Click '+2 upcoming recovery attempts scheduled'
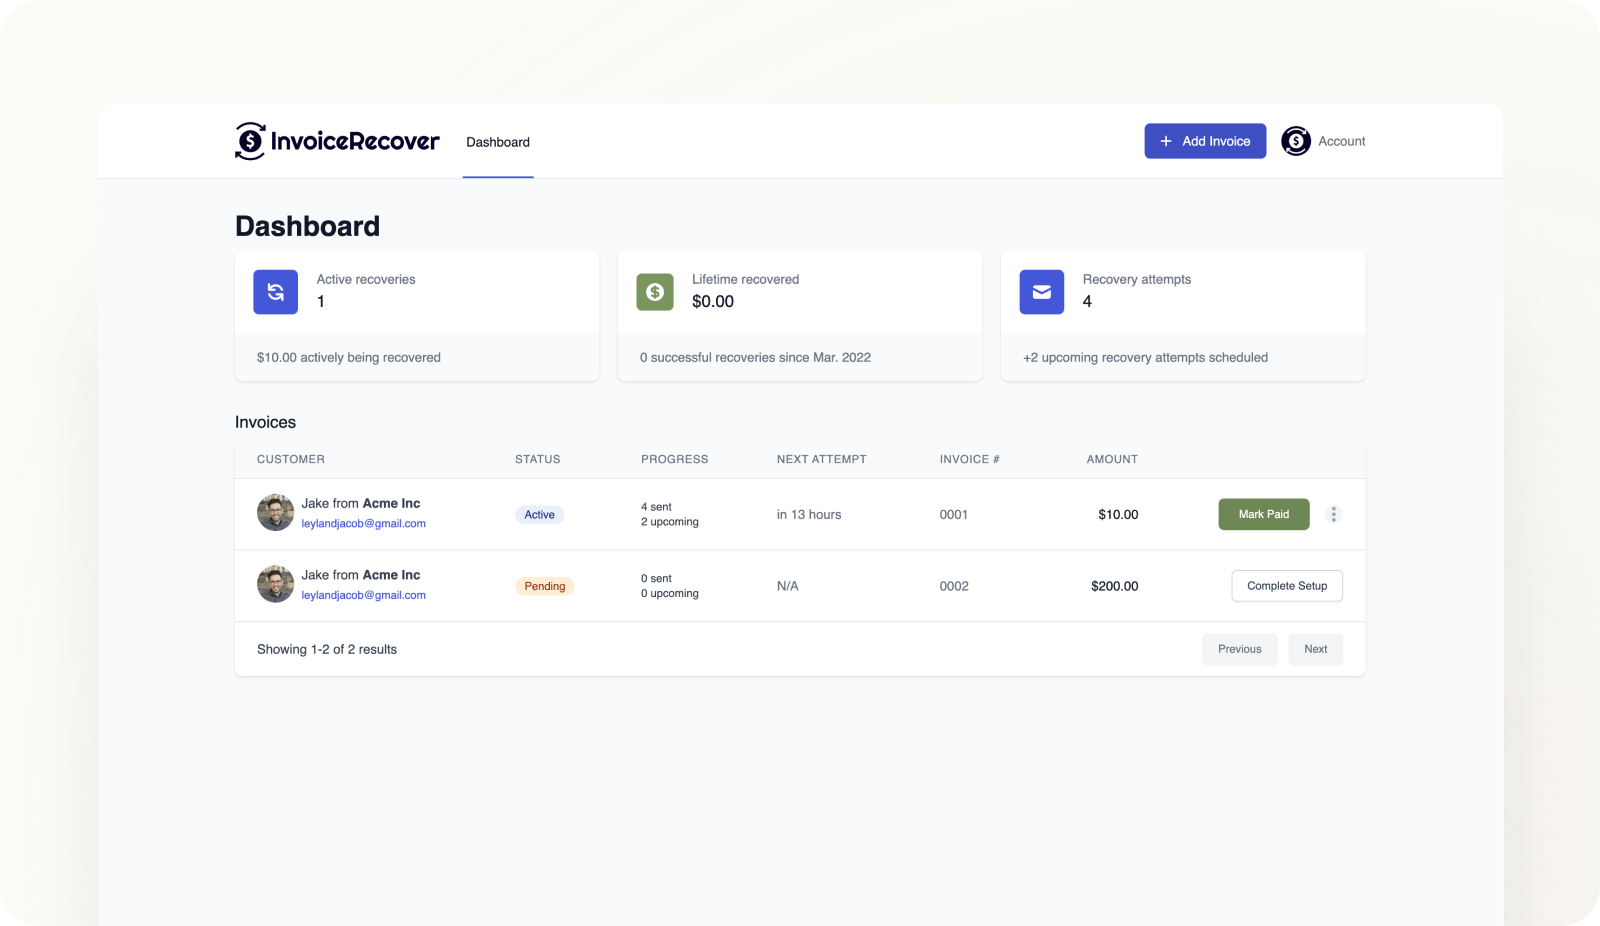 coord(1145,358)
